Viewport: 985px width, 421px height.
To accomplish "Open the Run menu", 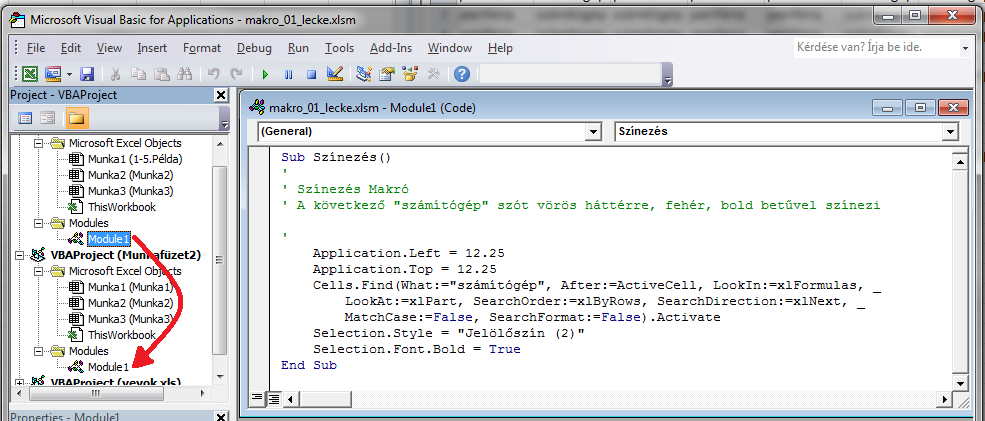I will point(298,48).
